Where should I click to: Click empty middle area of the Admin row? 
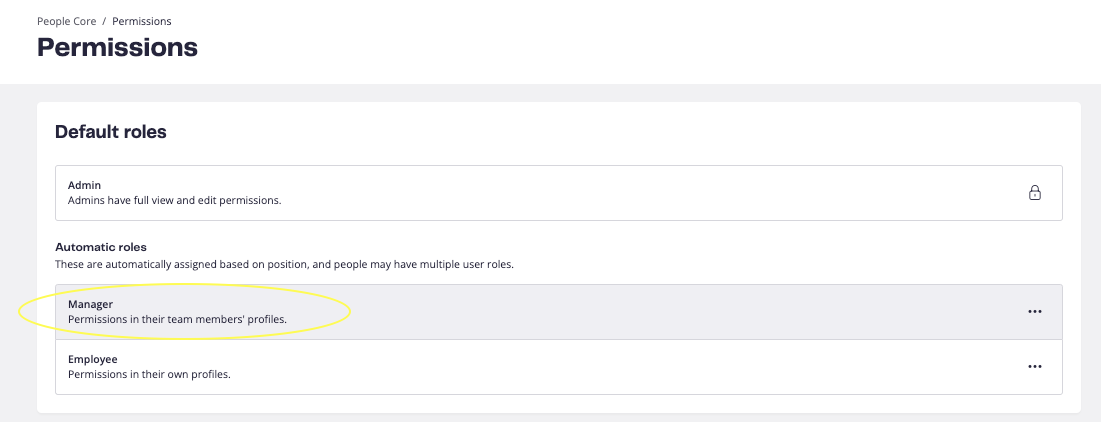pyautogui.click(x=632, y=192)
